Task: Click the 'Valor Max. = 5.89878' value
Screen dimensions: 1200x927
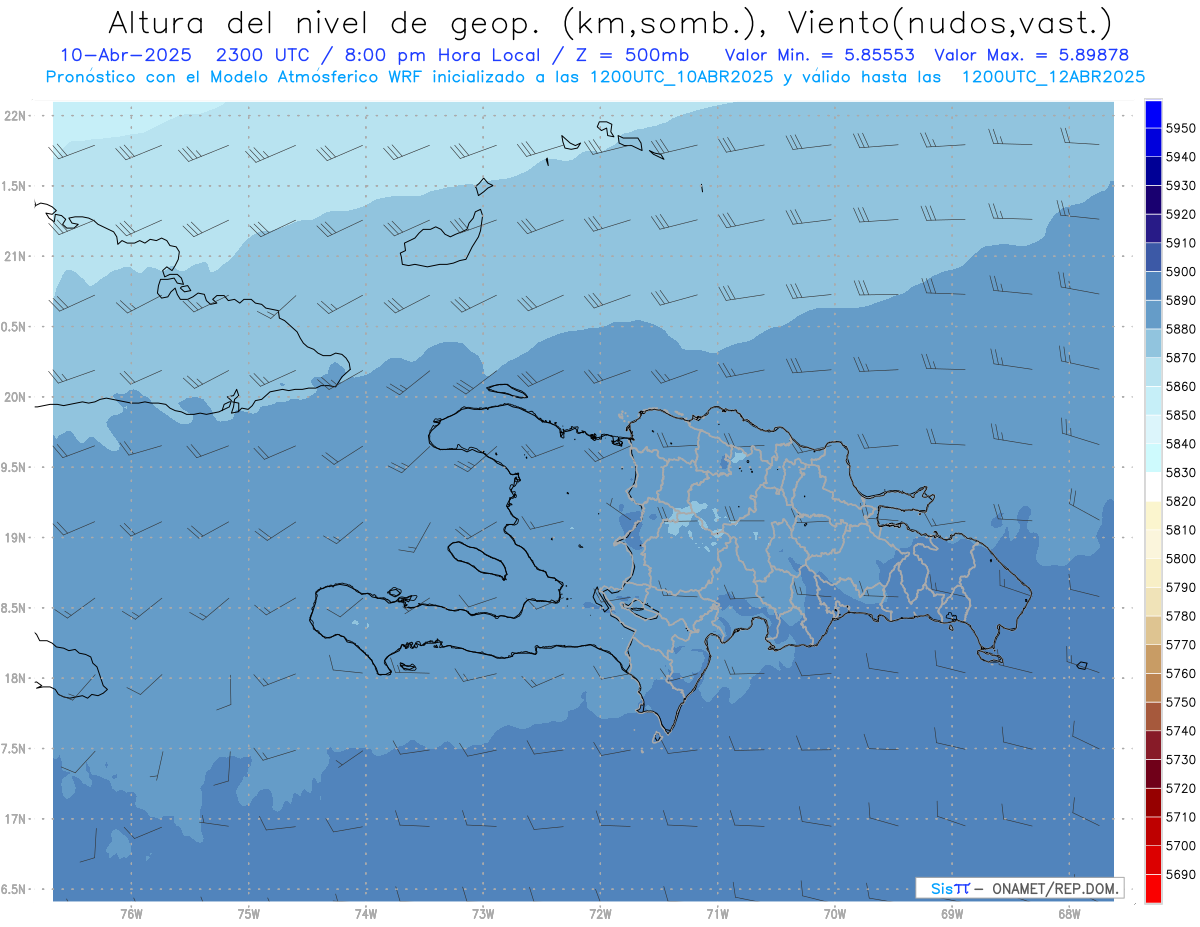Action: pyautogui.click(x=1031, y=55)
